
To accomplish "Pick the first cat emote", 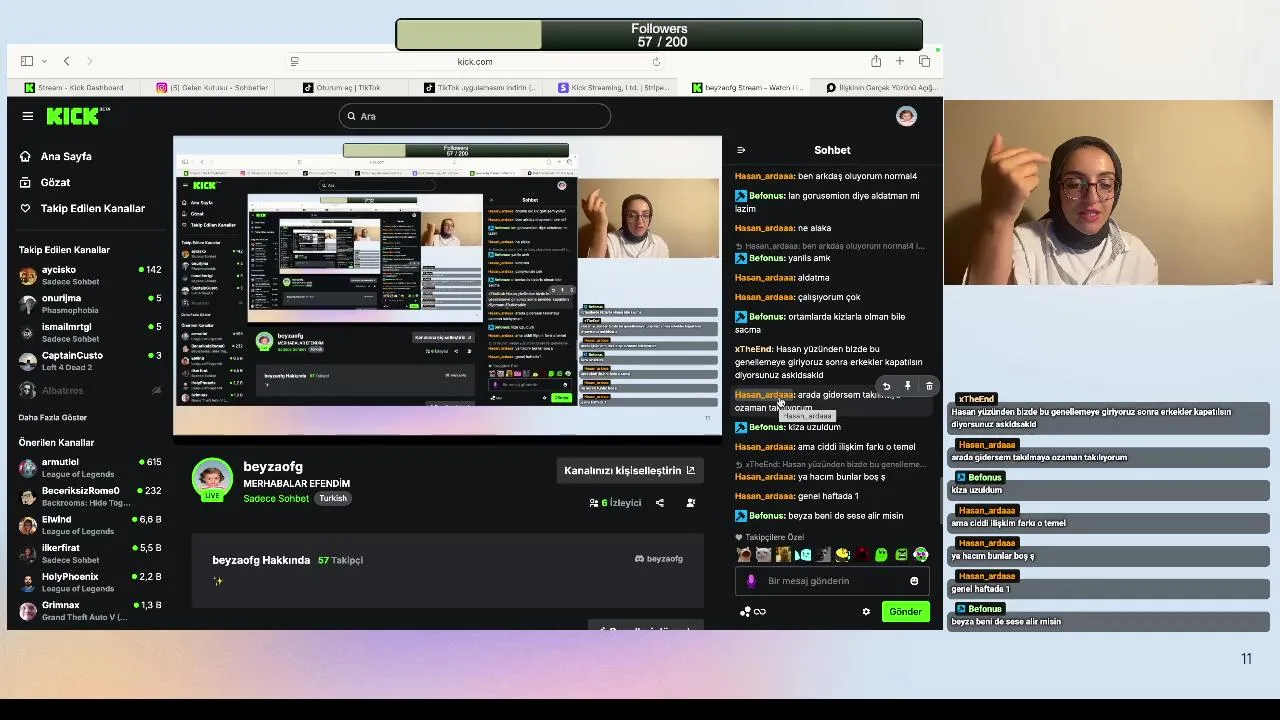I will click(744, 555).
